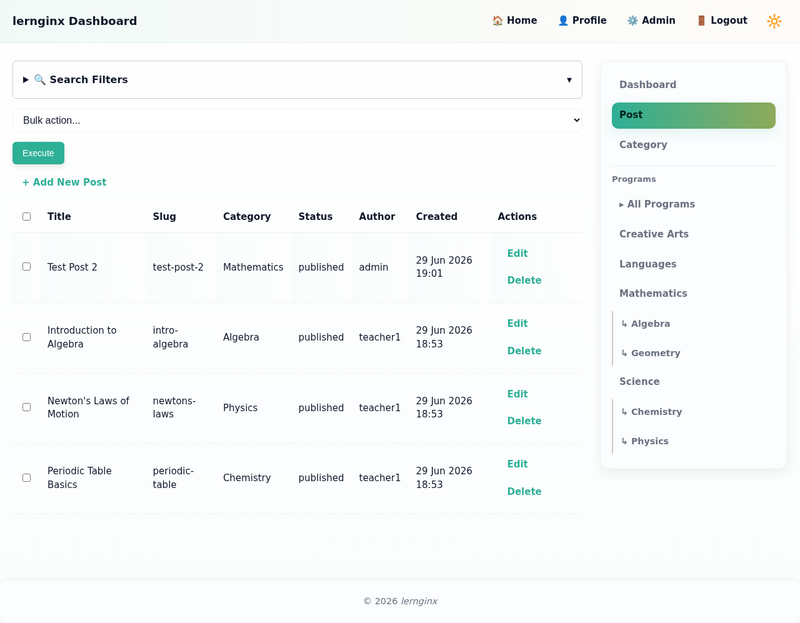Click the door icon beside Logout

tap(701, 20)
